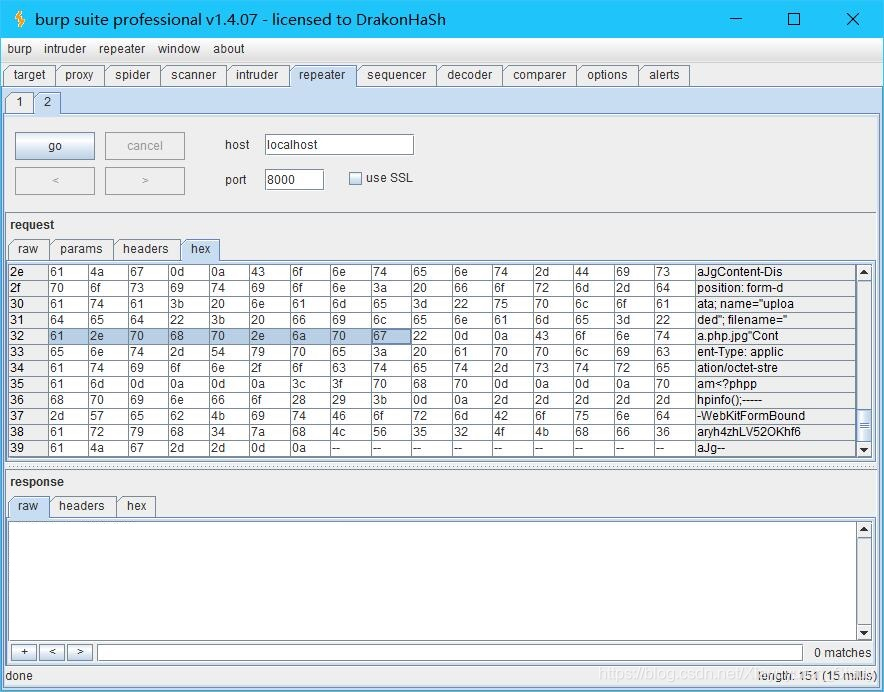Open the about menu
Screen dimensions: 884x692
[228, 49]
